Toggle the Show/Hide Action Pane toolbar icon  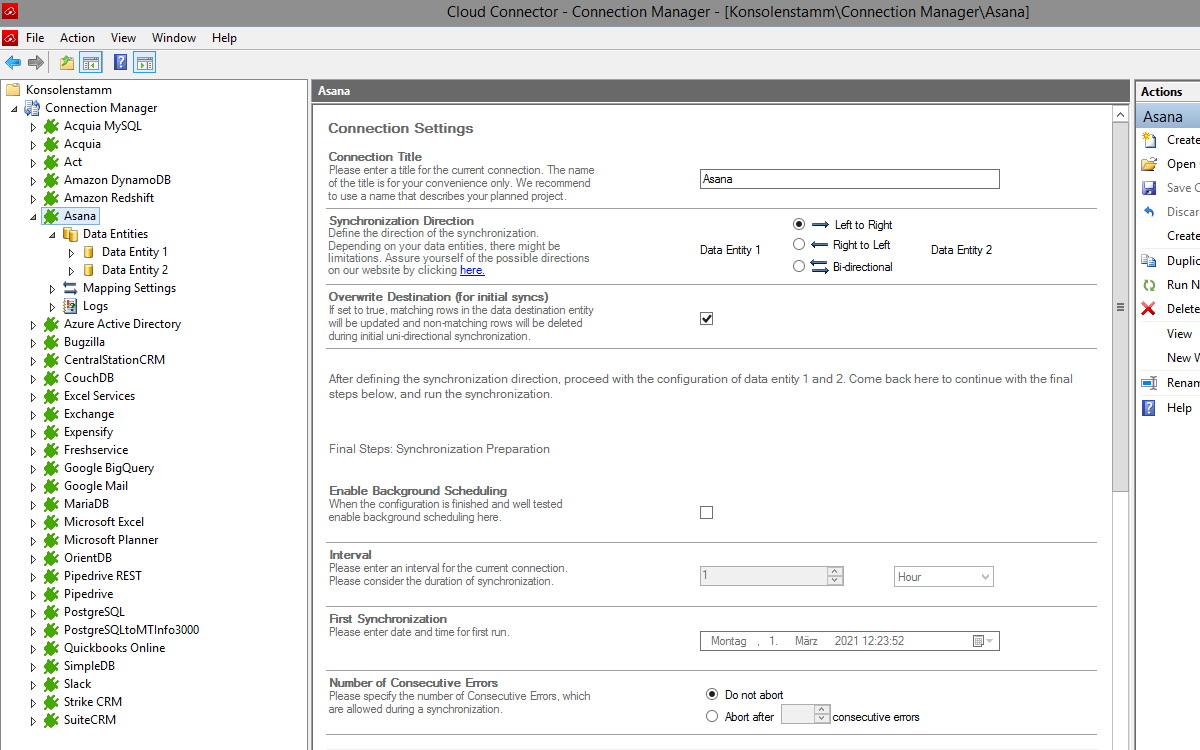pos(144,63)
